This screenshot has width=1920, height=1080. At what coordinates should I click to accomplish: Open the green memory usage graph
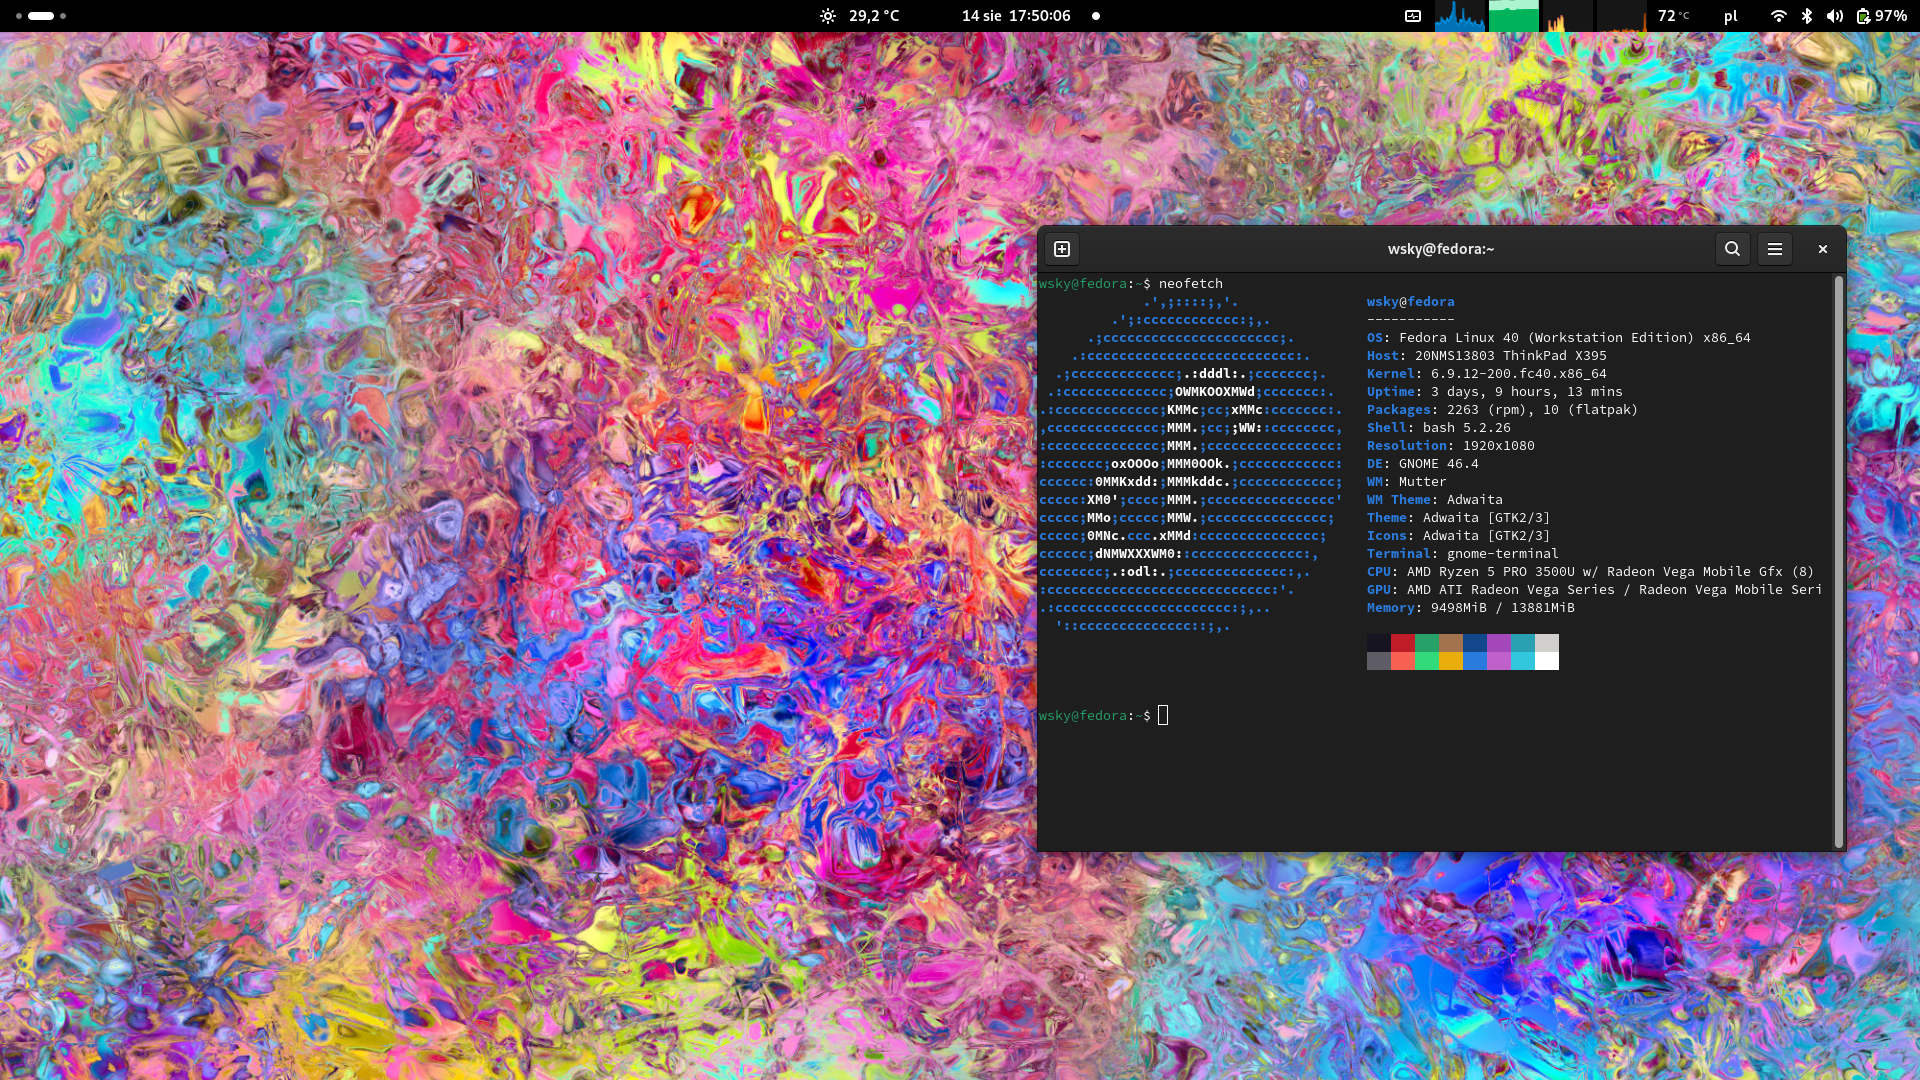click(1513, 16)
